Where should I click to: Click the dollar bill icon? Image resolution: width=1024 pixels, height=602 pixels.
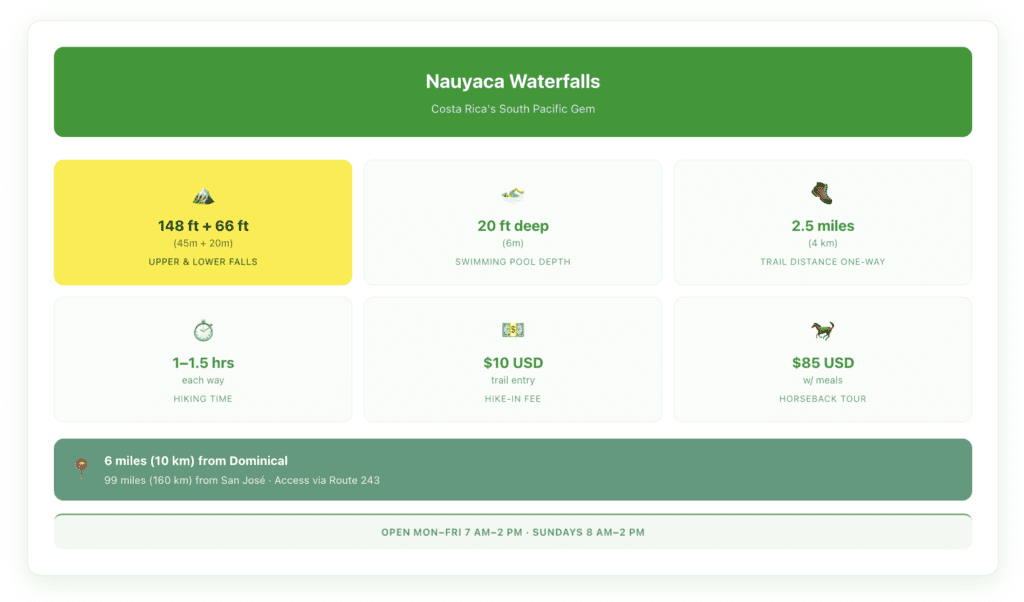(x=513, y=330)
